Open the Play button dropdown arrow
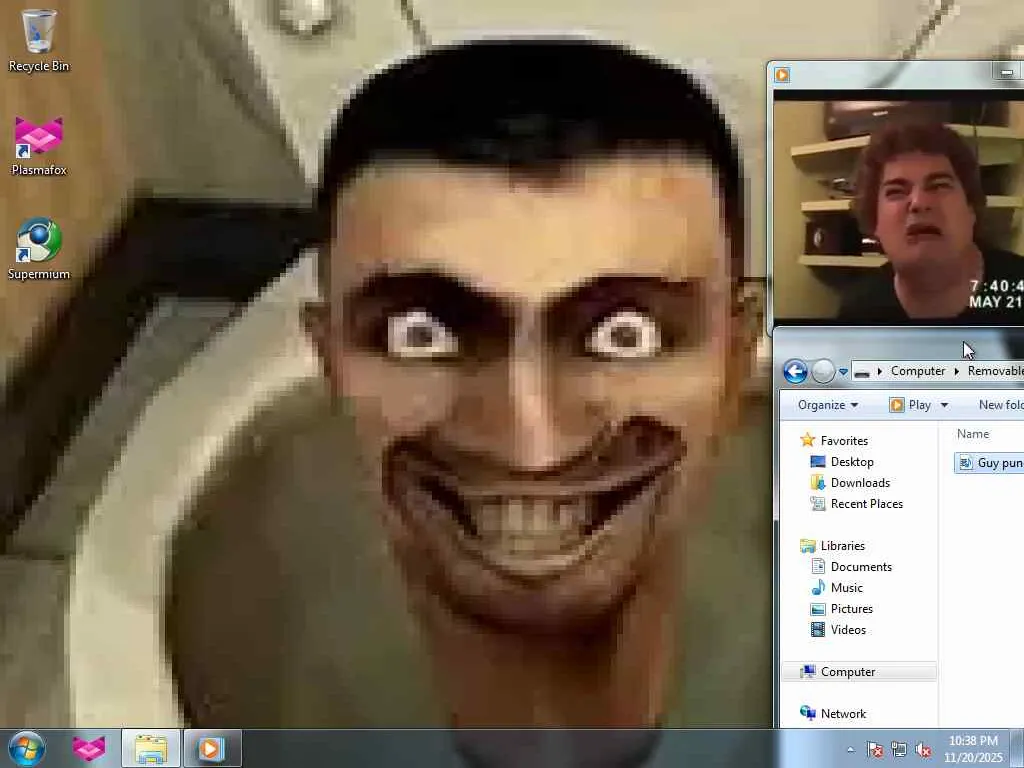 click(944, 405)
